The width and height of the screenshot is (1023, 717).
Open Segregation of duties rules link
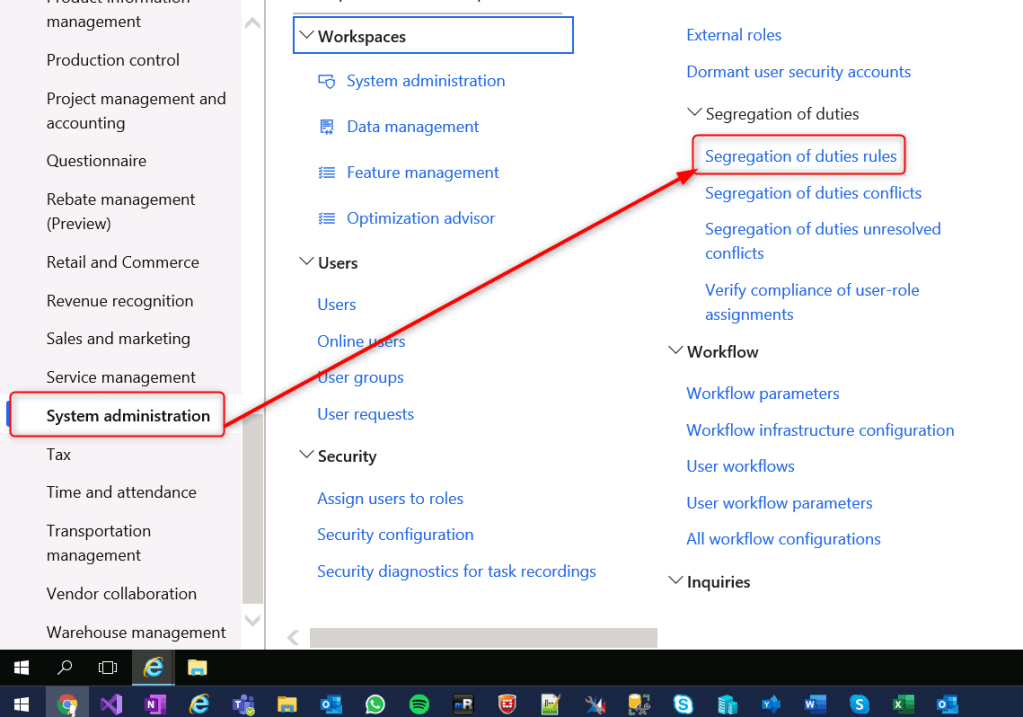point(800,156)
